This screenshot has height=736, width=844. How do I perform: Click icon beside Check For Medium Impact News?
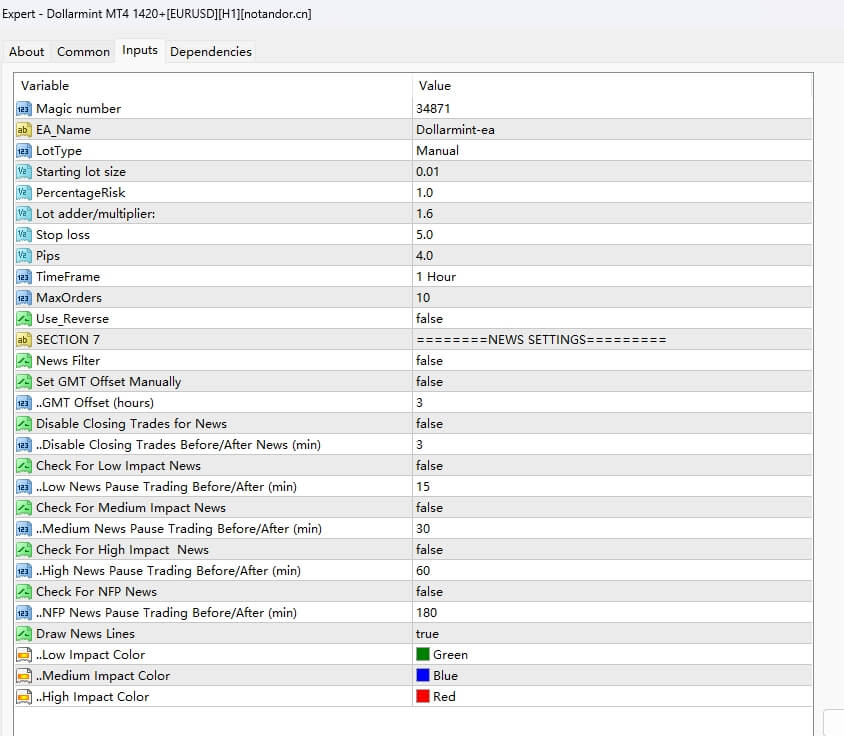(x=24, y=508)
